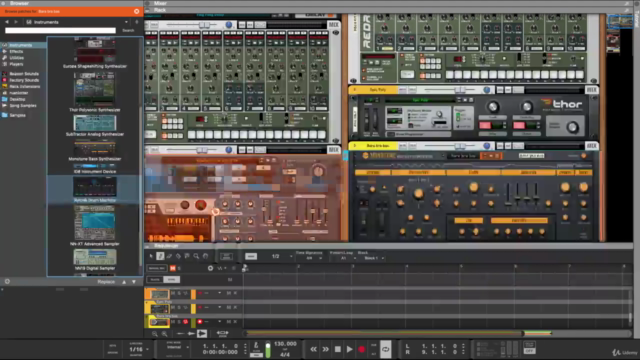The image size is (640, 360).
Task: Solo the top orange sequencer track
Action: [179, 293]
